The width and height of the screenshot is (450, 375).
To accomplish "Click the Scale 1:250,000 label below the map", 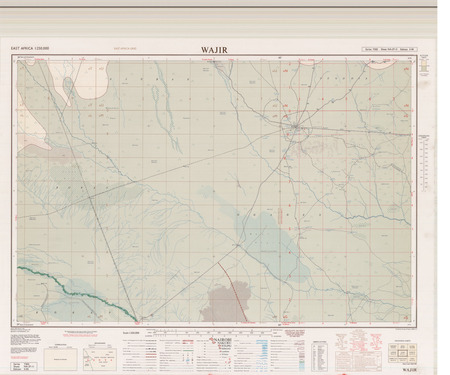I will click(131, 333).
